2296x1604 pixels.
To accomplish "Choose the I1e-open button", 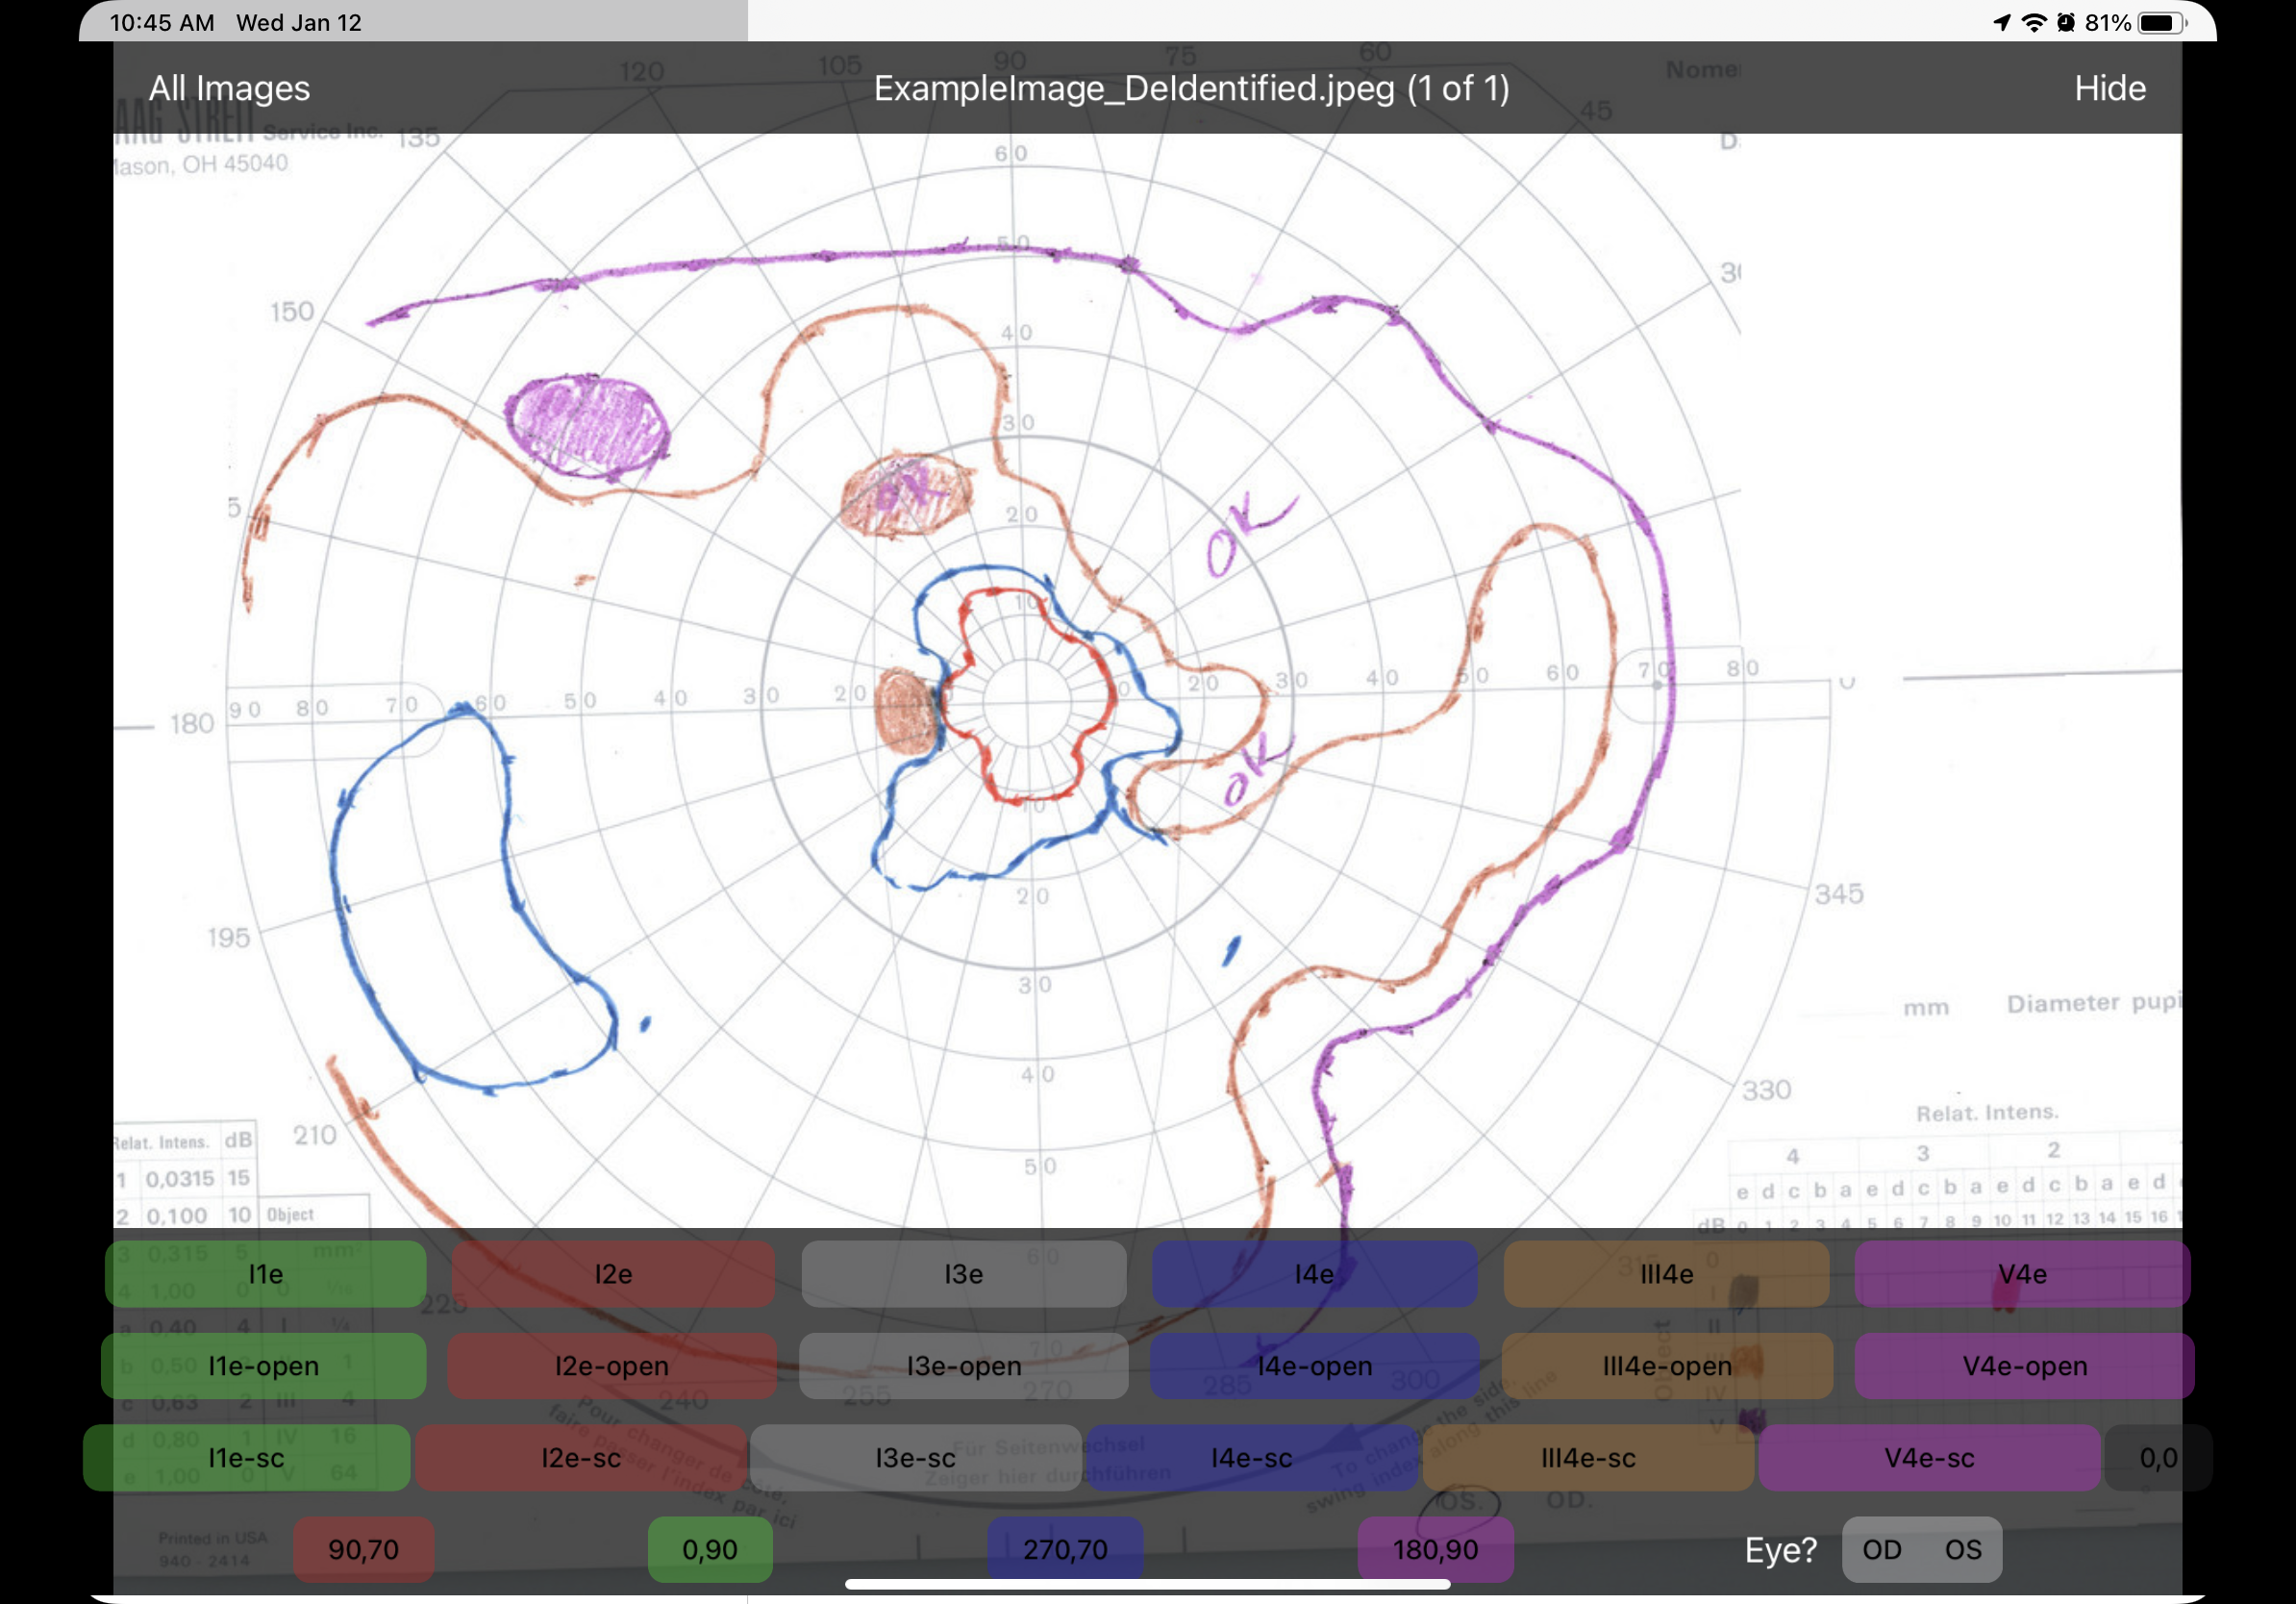I will tap(263, 1366).
